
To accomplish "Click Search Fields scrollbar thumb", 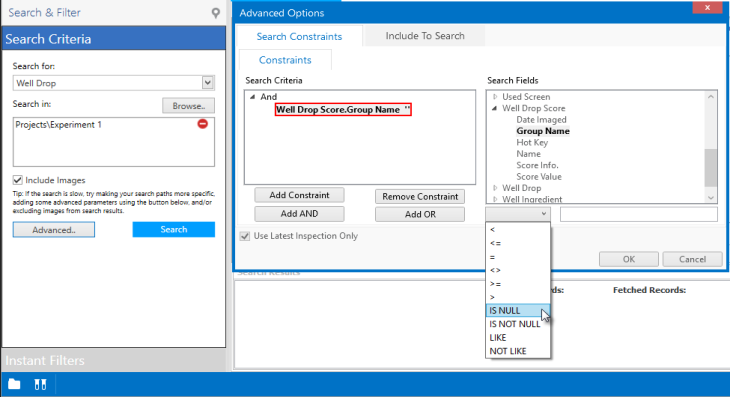I will (710, 168).
